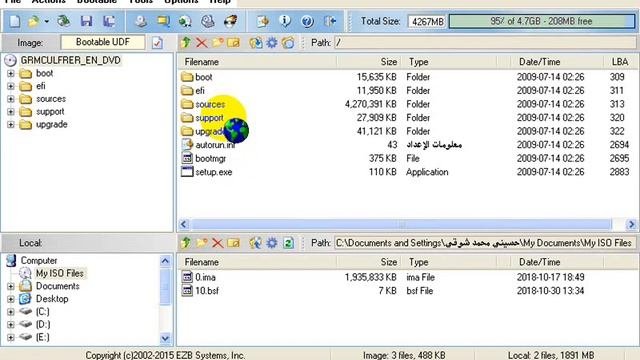The height and width of the screenshot is (360, 640).
Task: Click the Exit door icon in toolbar
Action: [329, 21]
